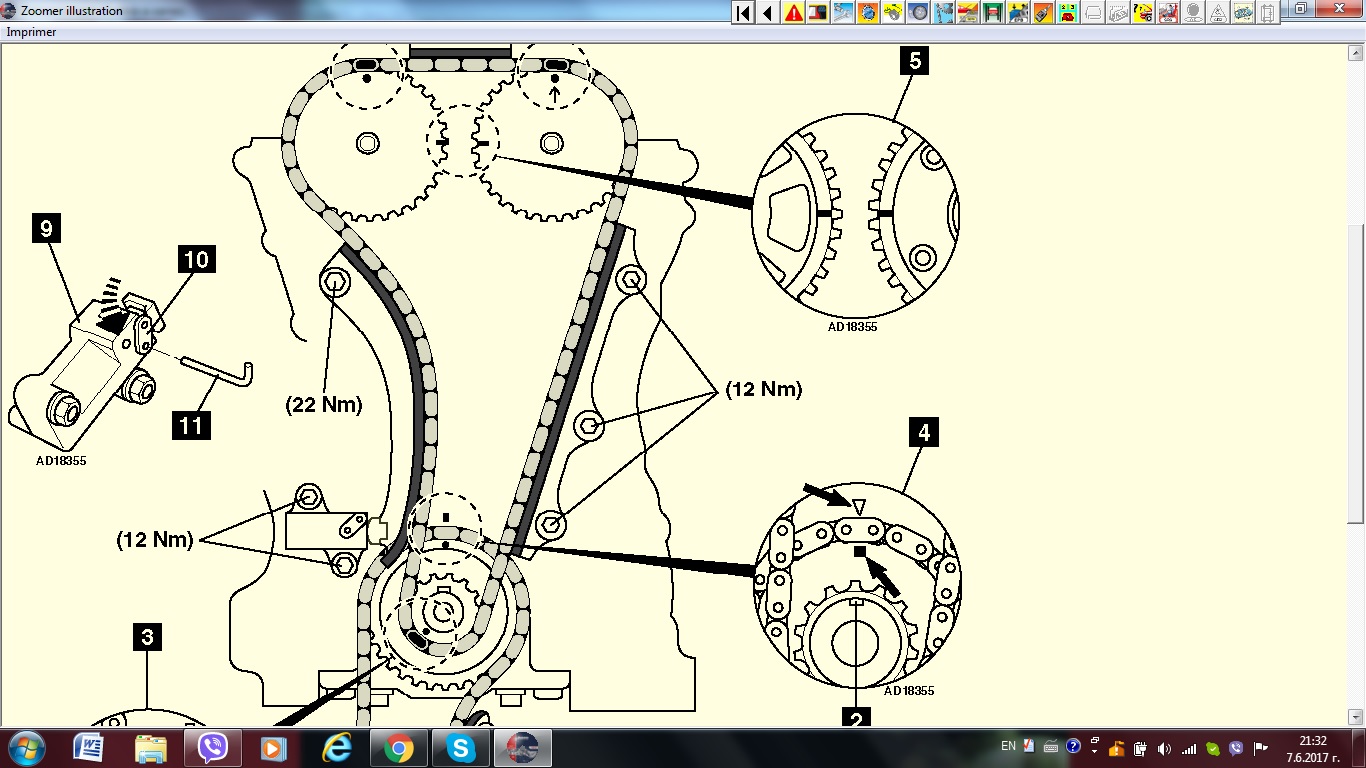Image resolution: width=1366 pixels, height=768 pixels.
Task: Launch Windows Media Player from taskbar
Action: pos(275,748)
